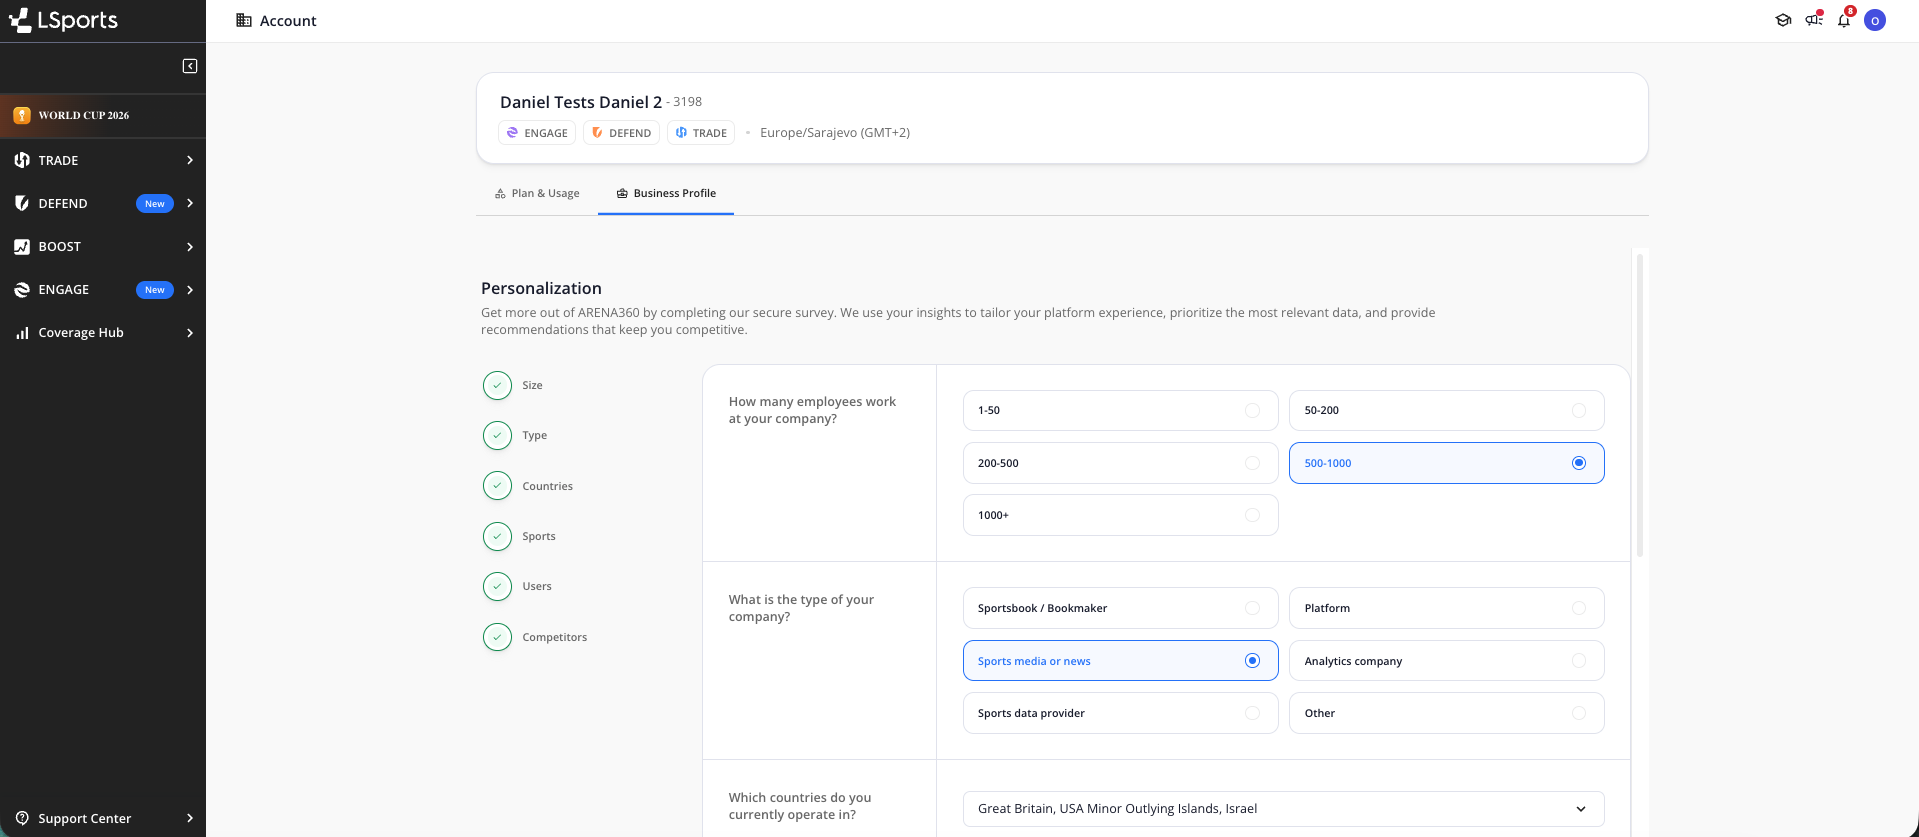Screen dimensions: 1919x837
Task: Click the TRADE product badge
Action: pyautogui.click(x=701, y=133)
